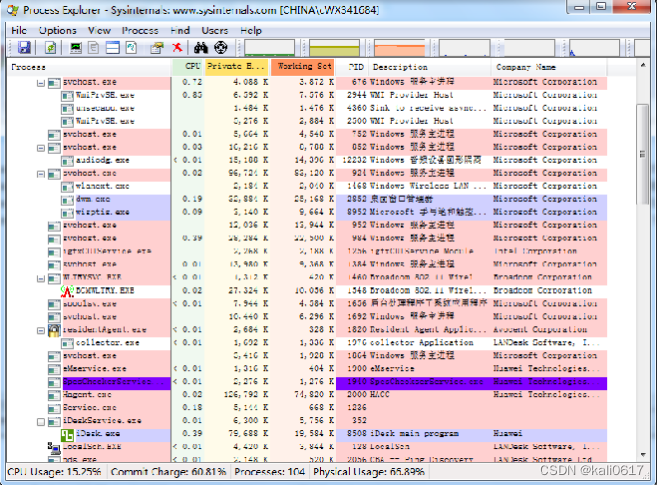
Task: Sort by Private Bytes column header
Action: [237, 67]
